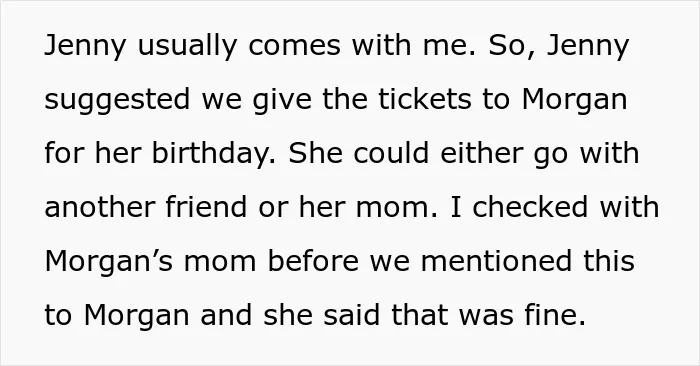Screen dimensions: 700x366
Task: Click the word "checked"
Action: [530, 207]
